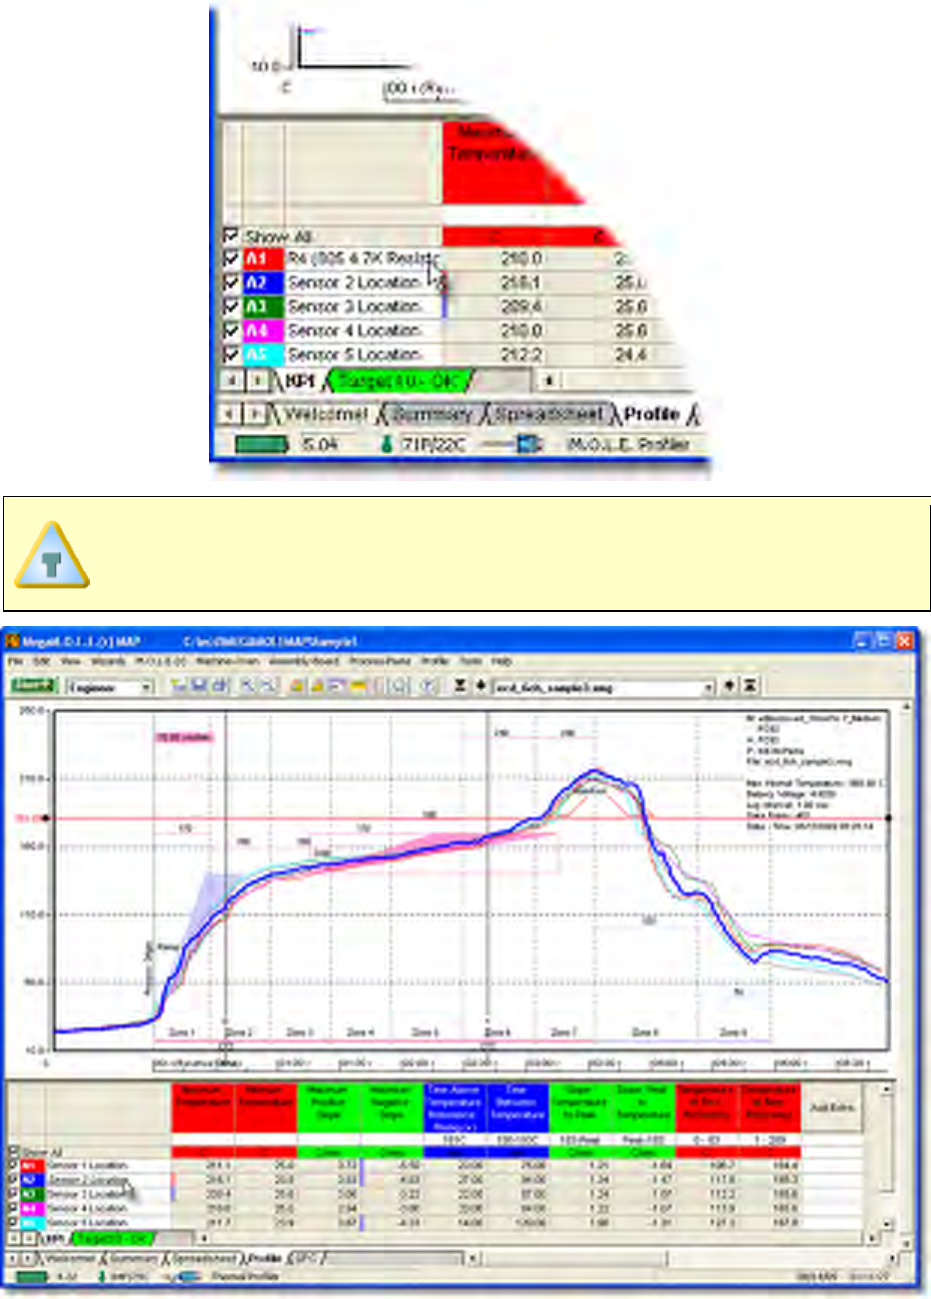Toggle the A2 checkbox in the enlarged close-up
931x1299 pixels.
point(231,283)
